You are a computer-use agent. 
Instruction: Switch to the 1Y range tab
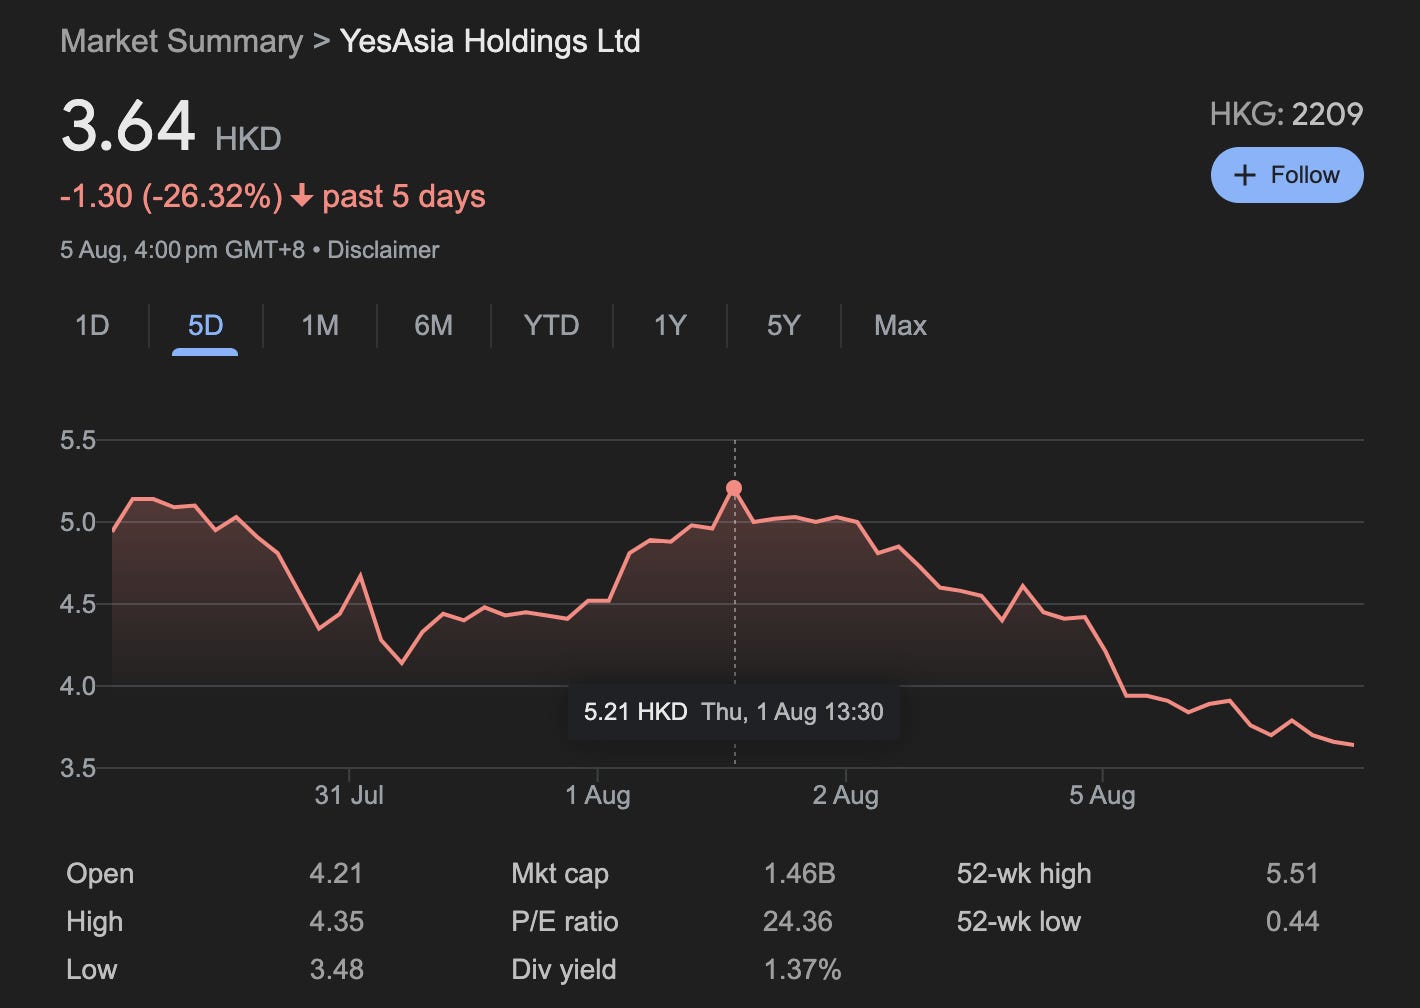pyautogui.click(x=669, y=326)
